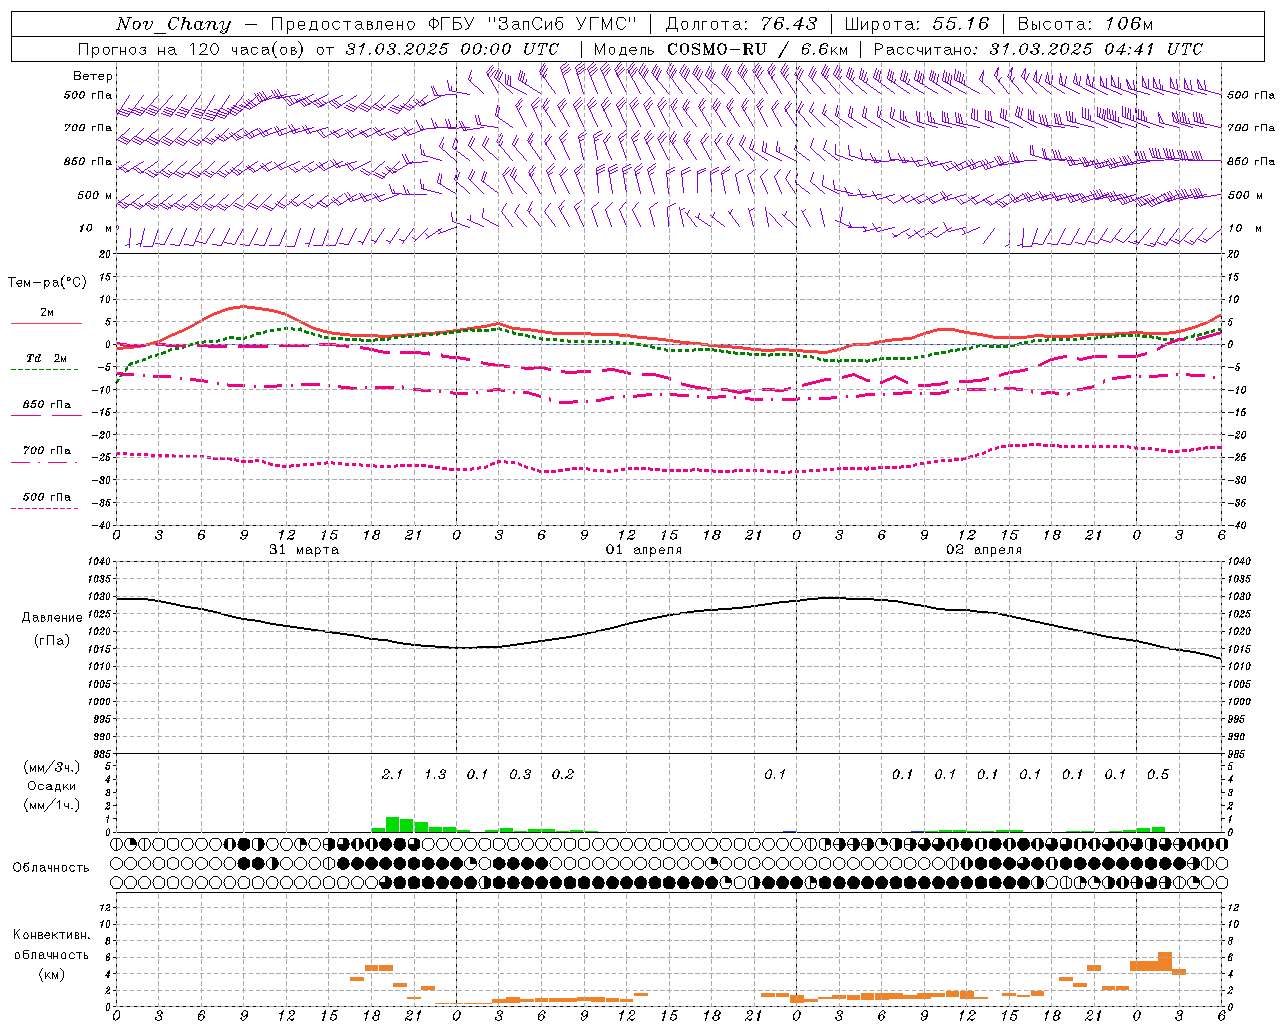Click the '500 гПа' temperature legend entry

point(47,497)
